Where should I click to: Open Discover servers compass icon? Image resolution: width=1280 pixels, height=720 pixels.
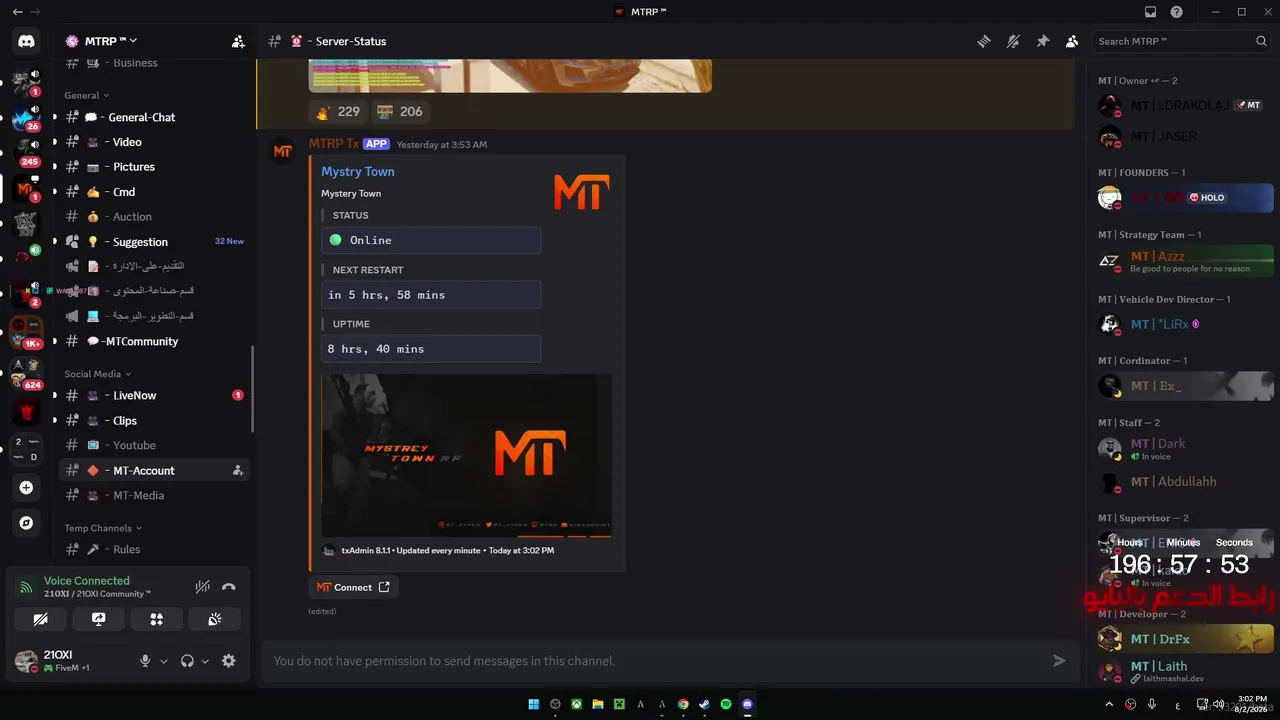[26, 522]
